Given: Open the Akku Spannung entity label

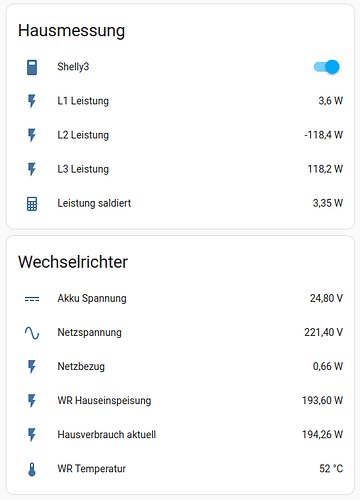Looking at the screenshot, I should click(x=92, y=298).
